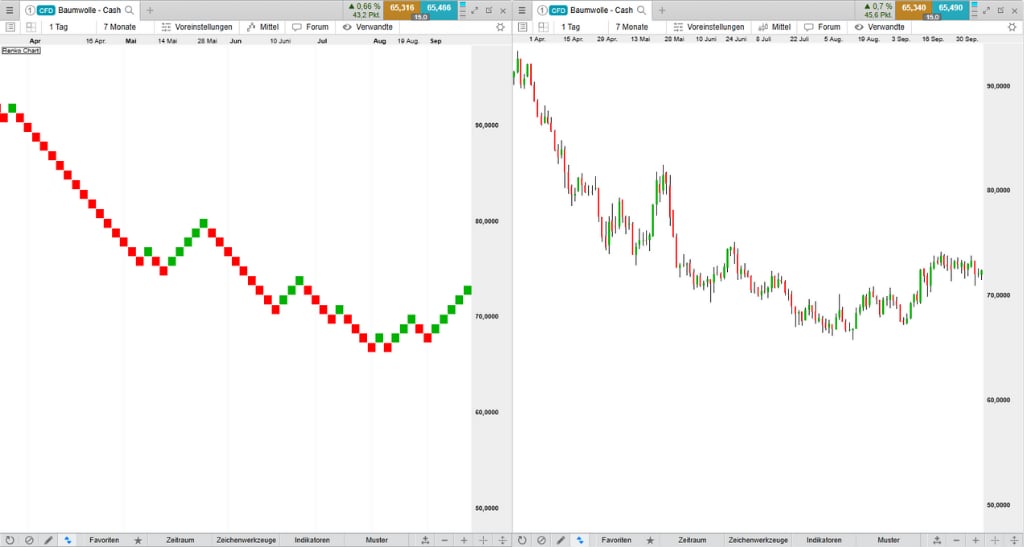Open Verwandte in right chart toolbar
This screenshot has height=548, width=1024.
pos(880,27)
